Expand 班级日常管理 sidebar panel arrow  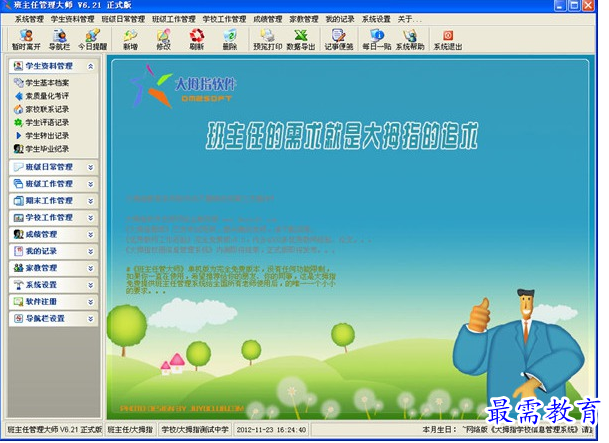[x=90, y=167]
